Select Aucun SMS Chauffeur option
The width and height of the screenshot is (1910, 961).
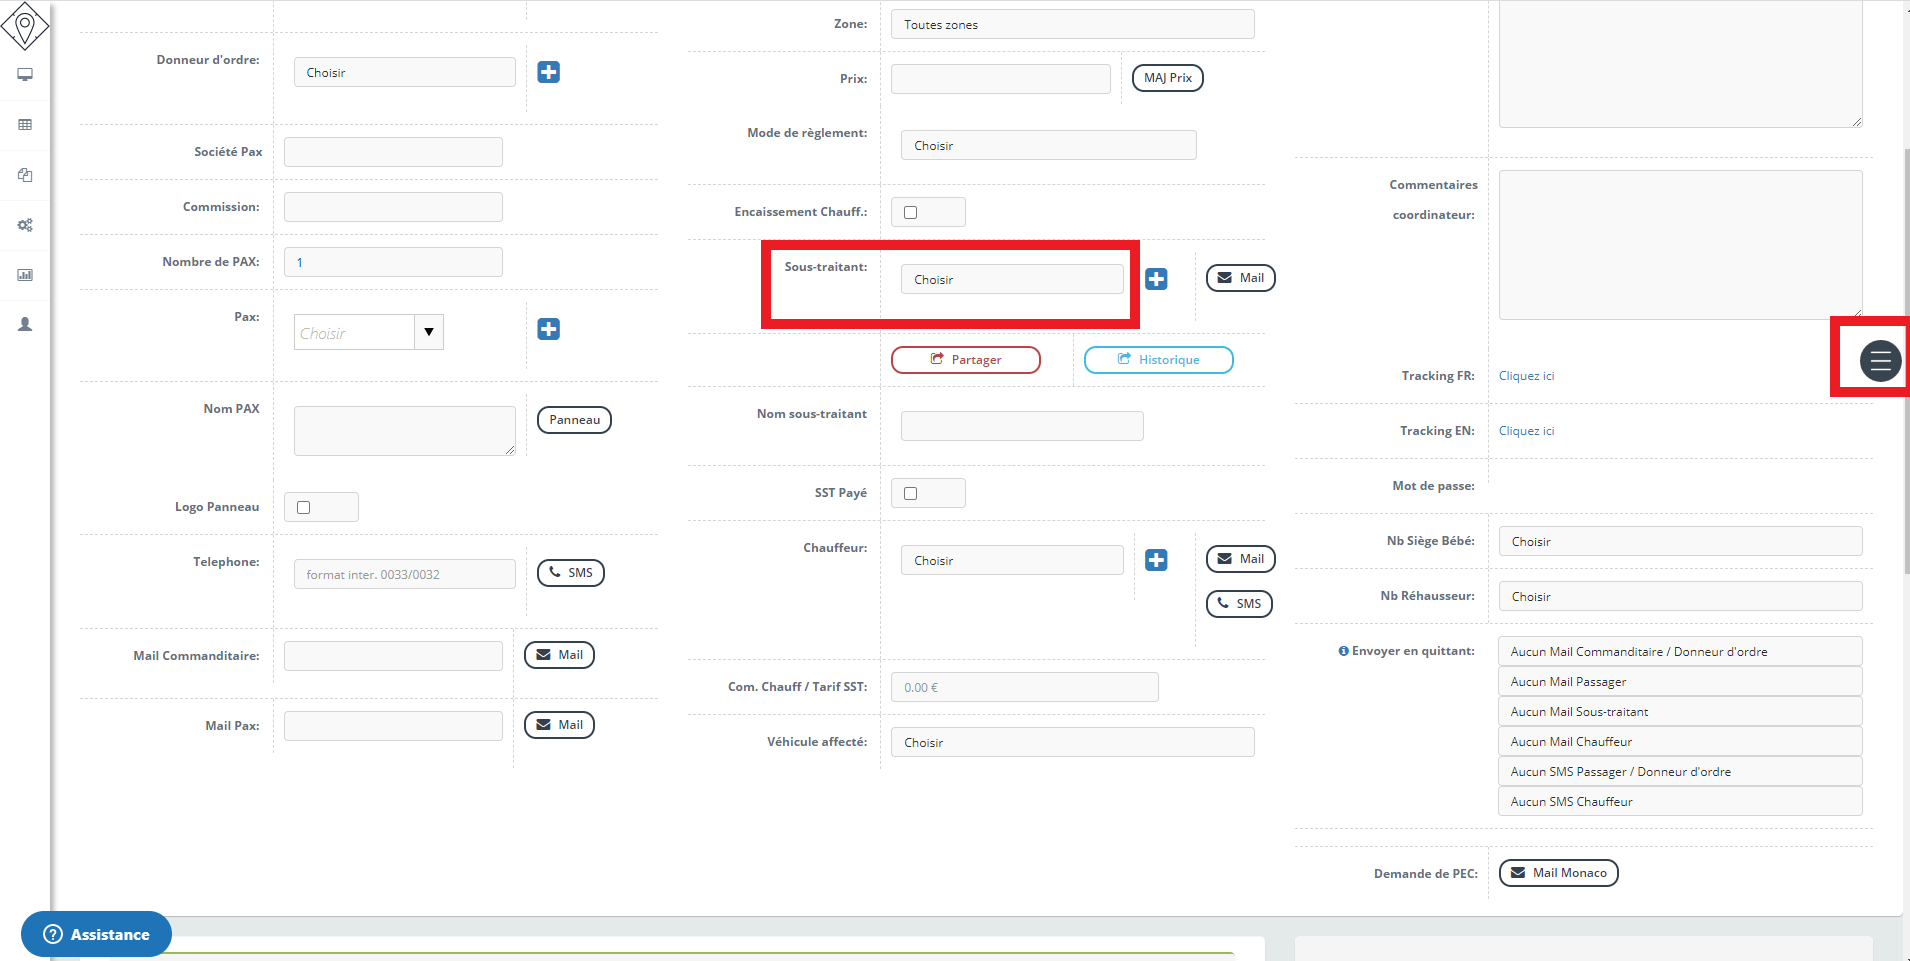coord(1680,802)
